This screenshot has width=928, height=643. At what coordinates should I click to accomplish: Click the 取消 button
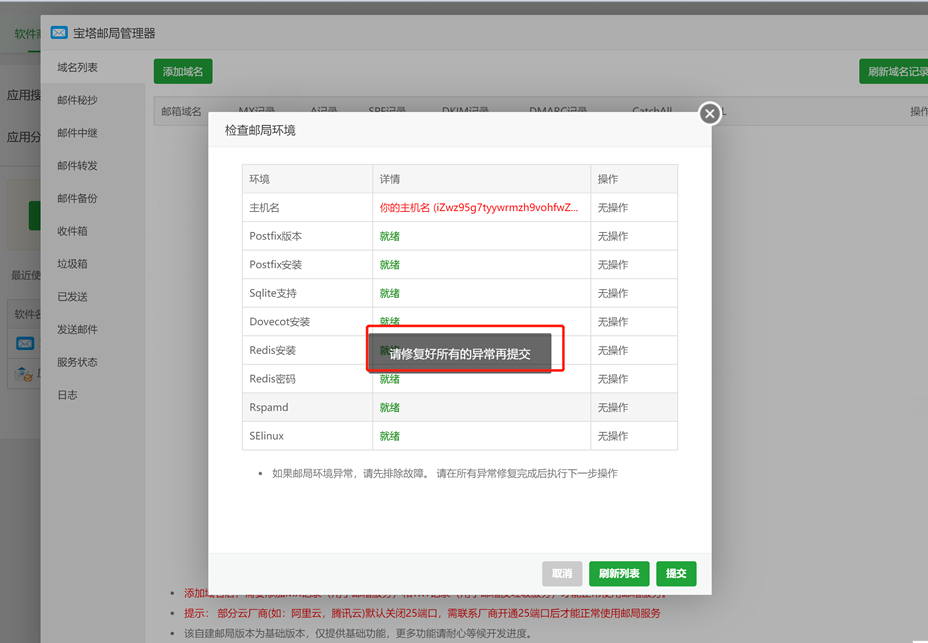pyautogui.click(x=562, y=573)
